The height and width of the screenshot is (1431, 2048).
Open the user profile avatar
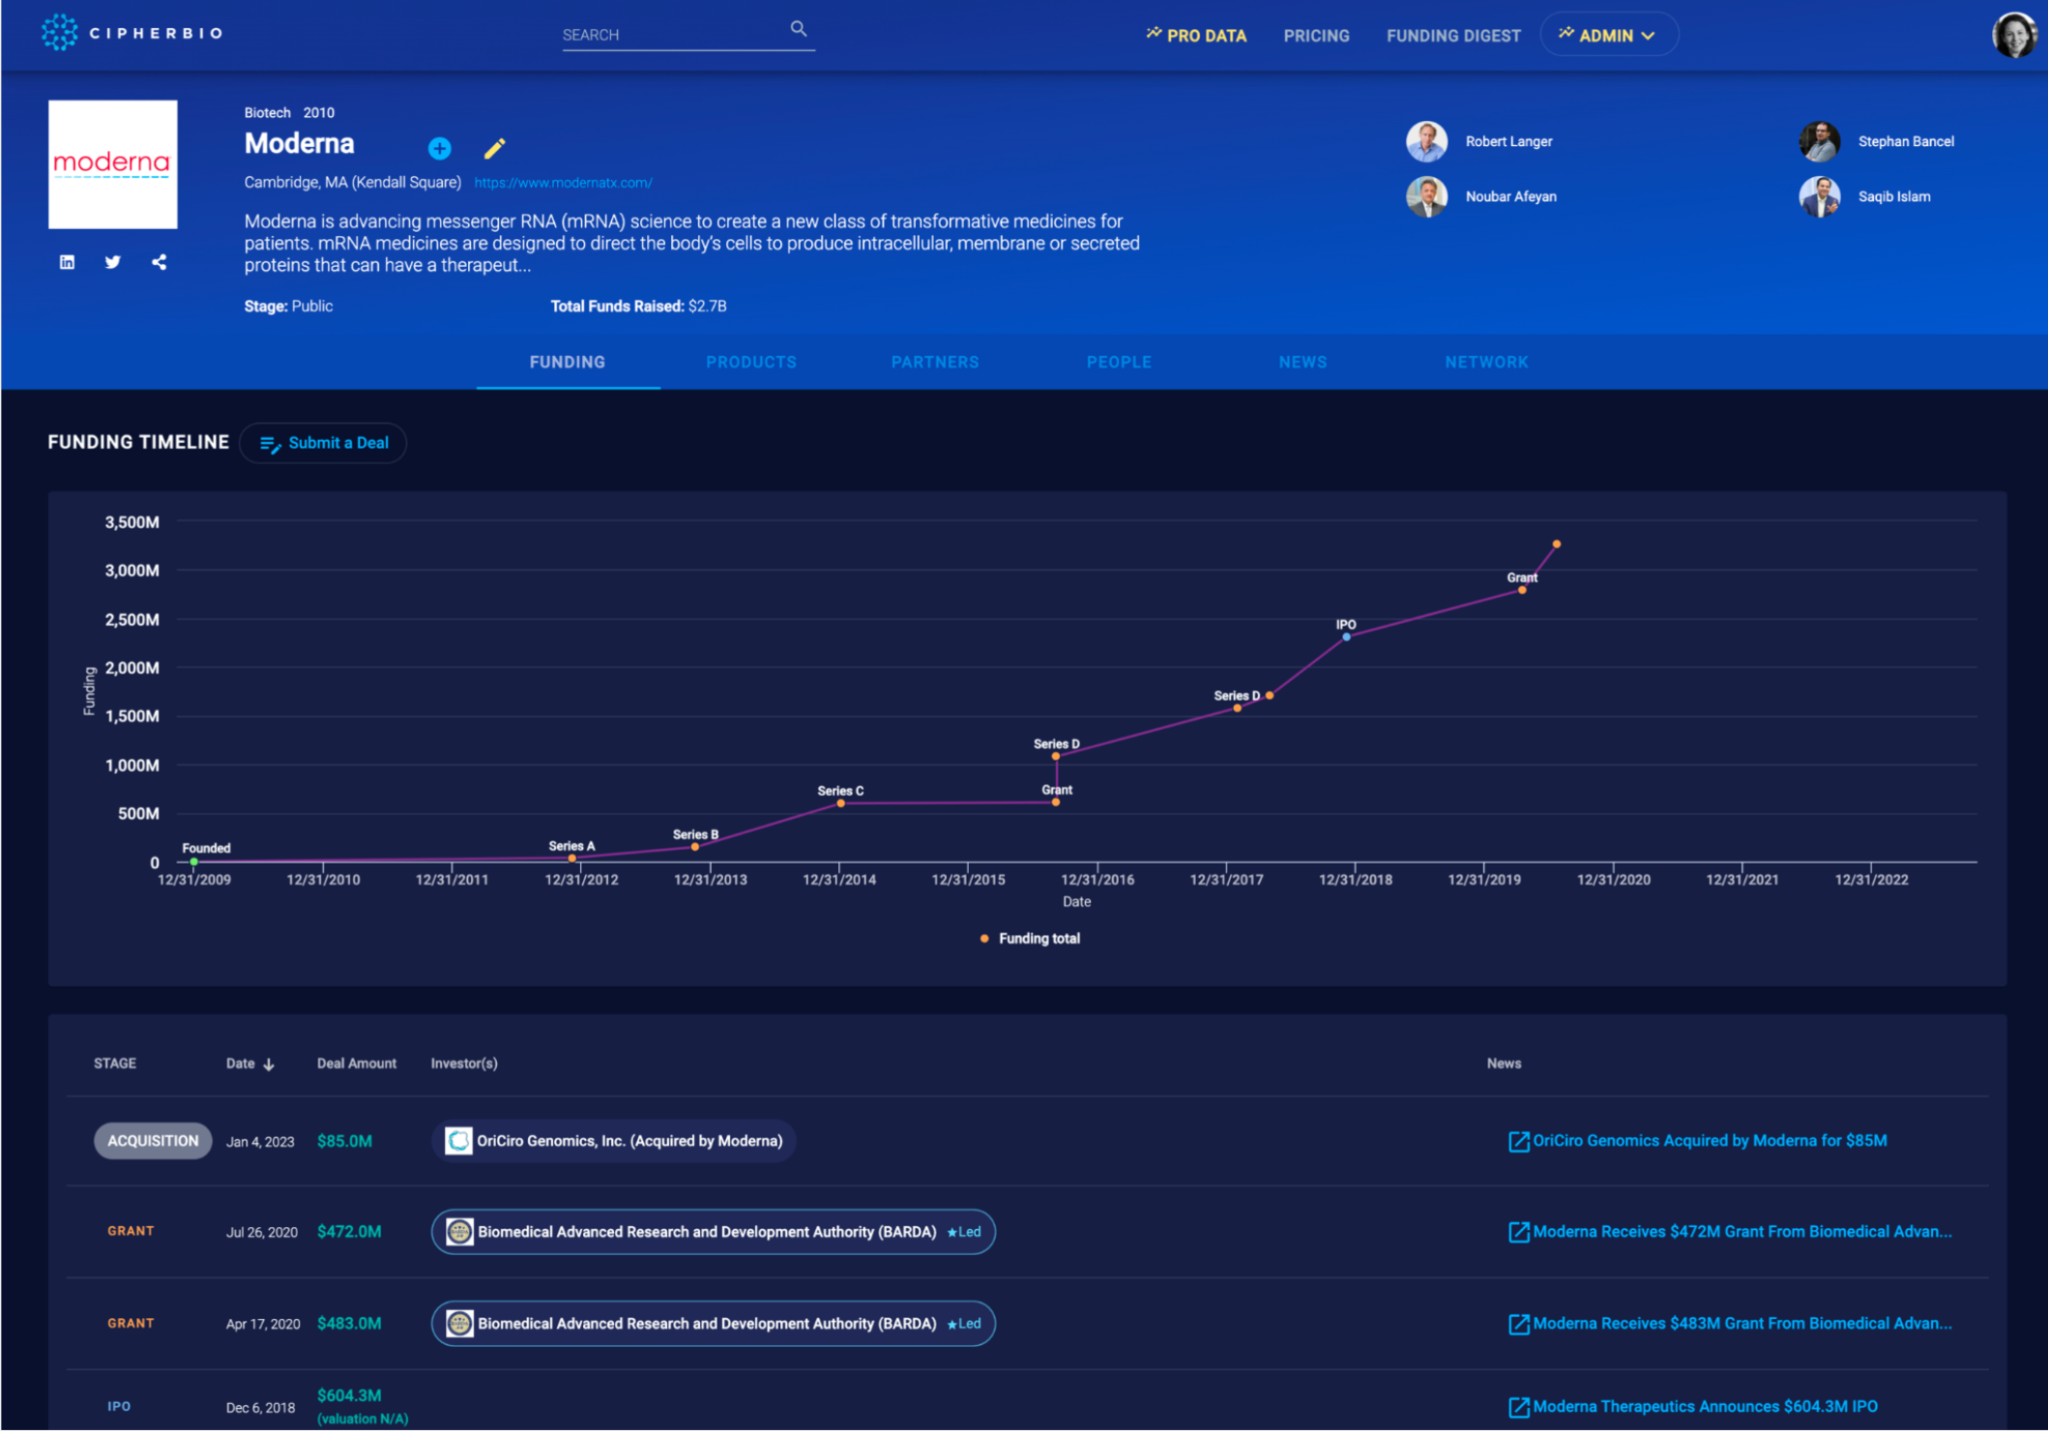(x=2014, y=35)
